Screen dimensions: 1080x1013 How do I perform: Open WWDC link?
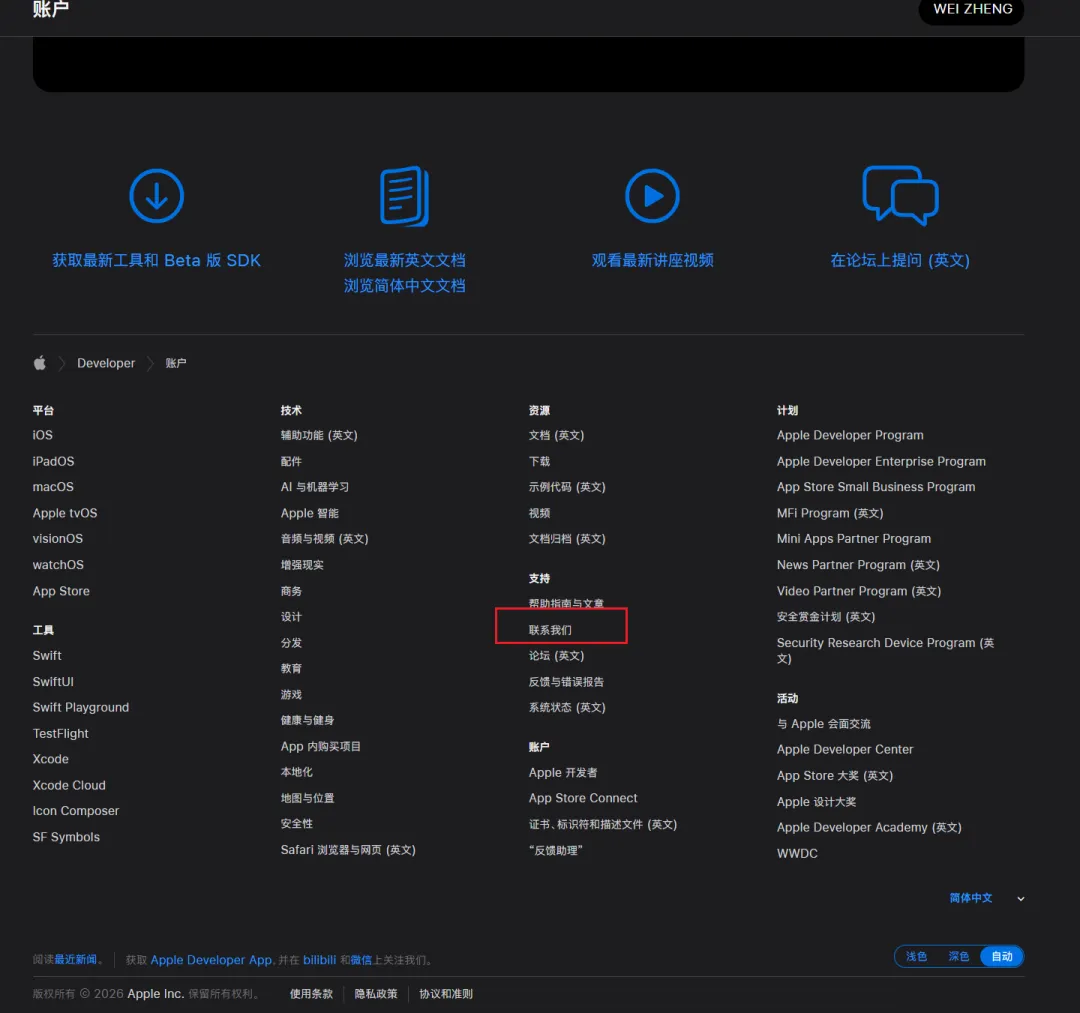(797, 853)
